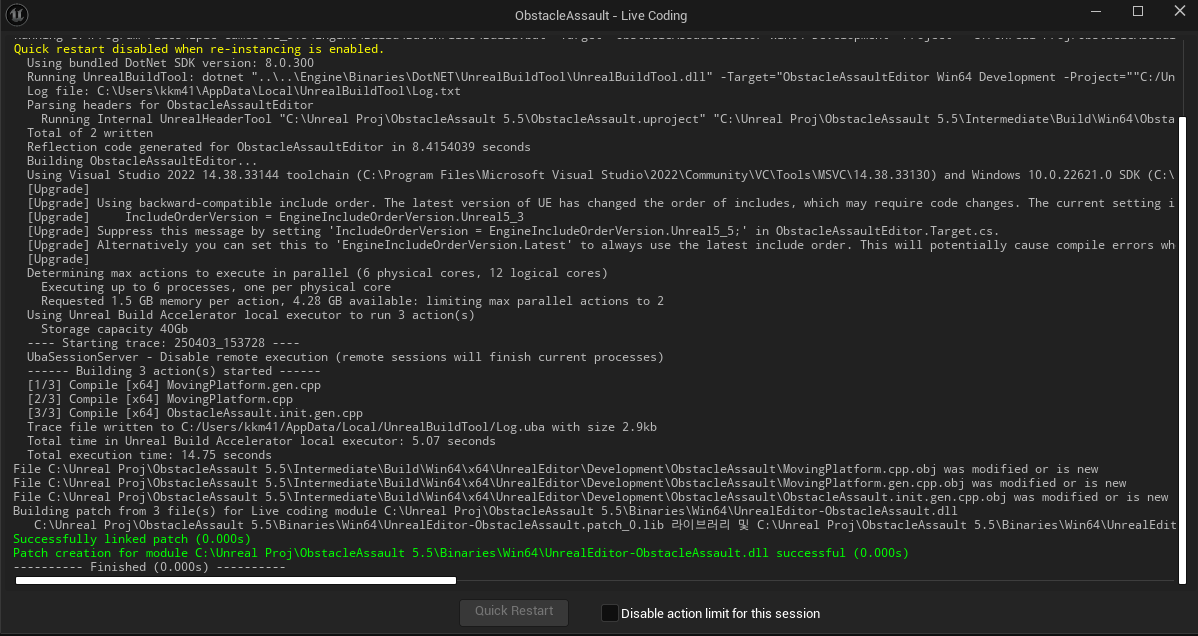
Task: Click the 'Log file:' path line
Action: tap(244, 91)
